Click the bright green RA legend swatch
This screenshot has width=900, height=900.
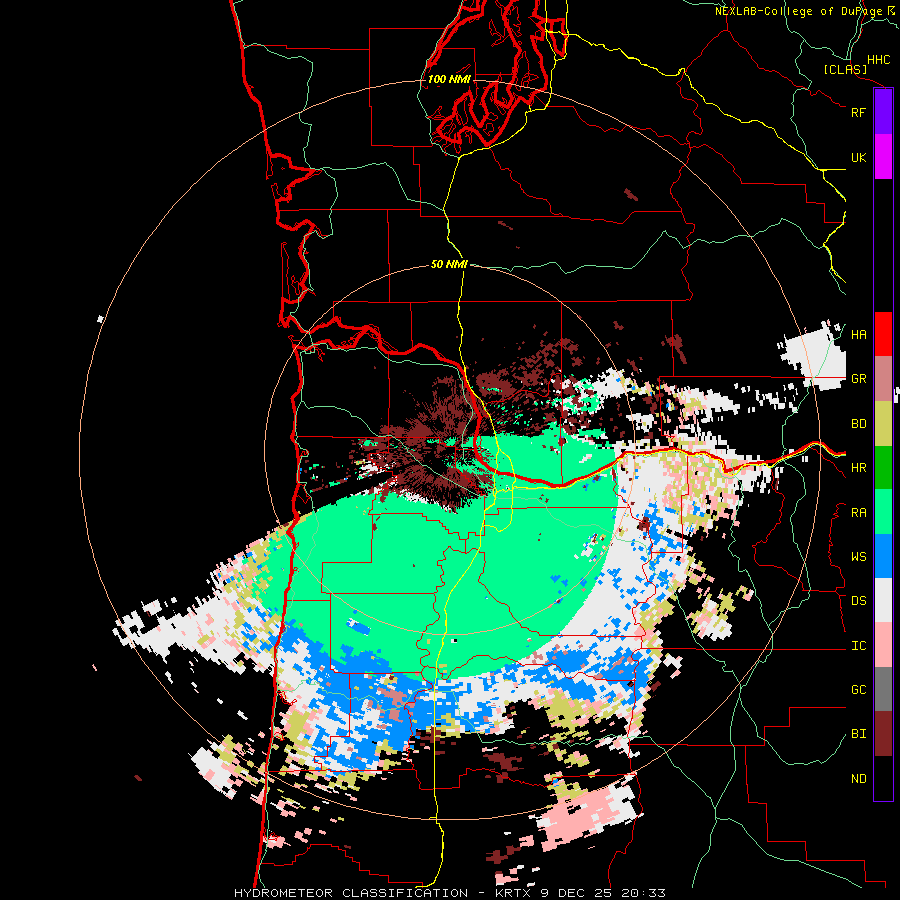click(883, 512)
